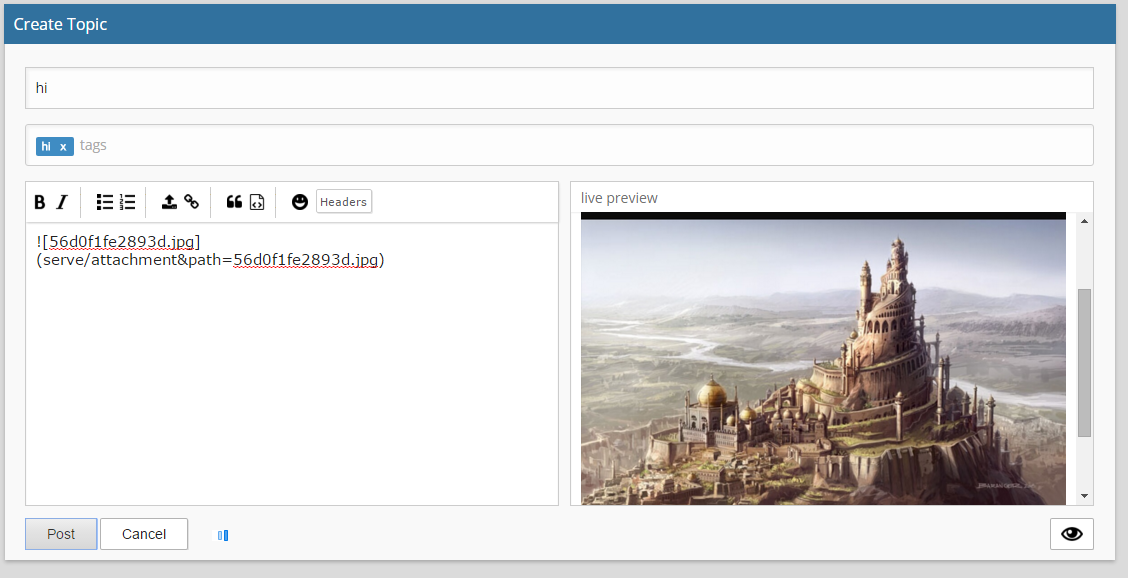The height and width of the screenshot is (578, 1128).
Task: Click the upload attachment icon
Action: coord(169,202)
